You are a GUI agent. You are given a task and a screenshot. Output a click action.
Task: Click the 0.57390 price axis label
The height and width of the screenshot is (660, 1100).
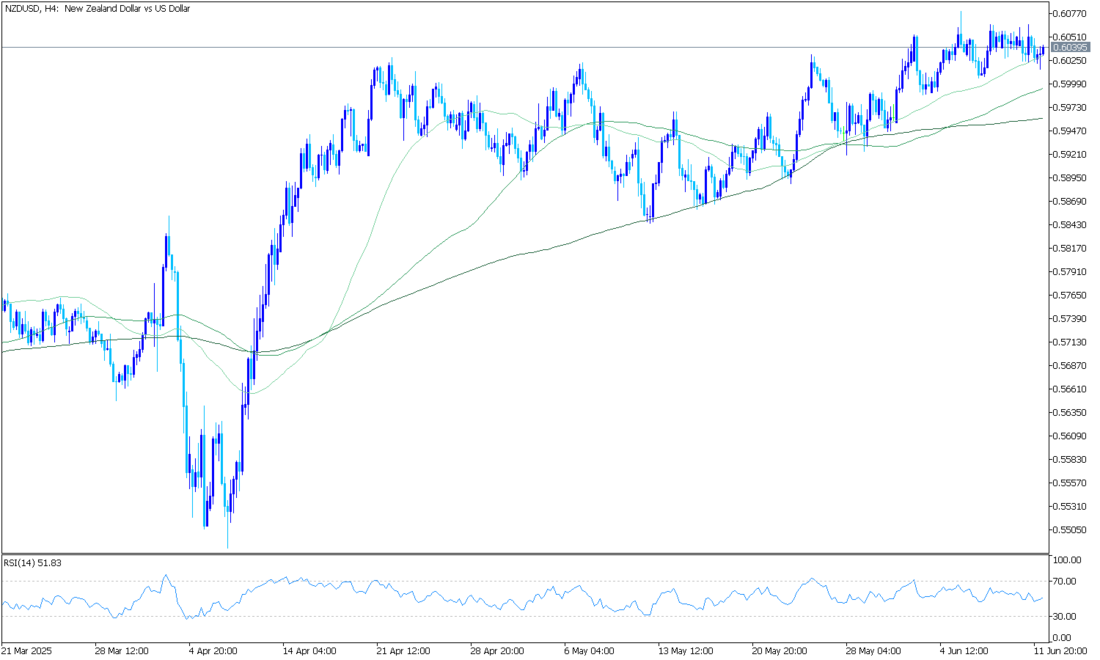1070,319
